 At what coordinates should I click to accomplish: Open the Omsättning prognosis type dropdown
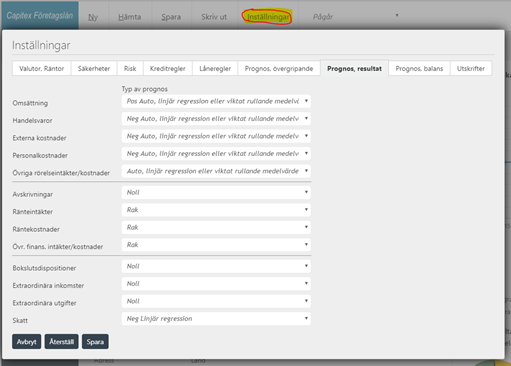[216, 101]
